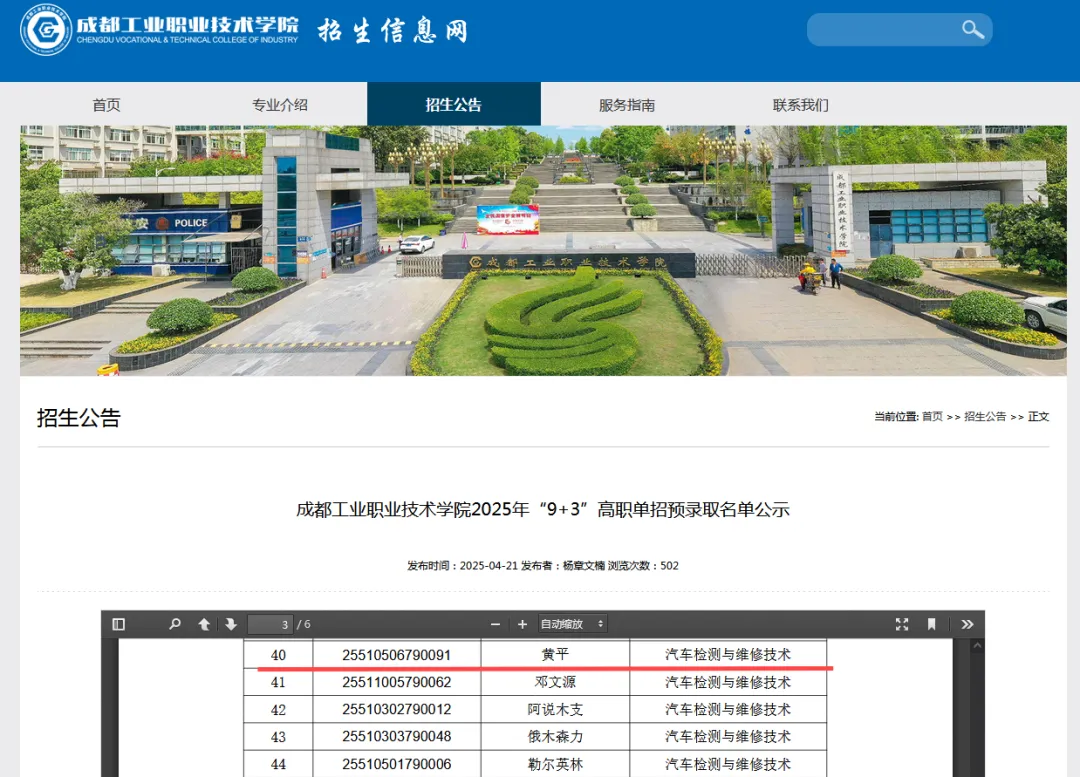The height and width of the screenshot is (777, 1080).
Task: Open the 首页 navigation tab
Action: click(x=106, y=105)
